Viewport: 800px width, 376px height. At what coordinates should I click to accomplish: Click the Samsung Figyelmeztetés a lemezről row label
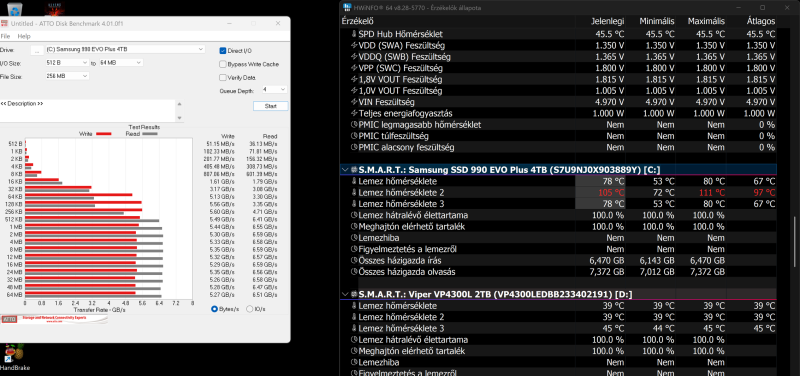click(408, 249)
